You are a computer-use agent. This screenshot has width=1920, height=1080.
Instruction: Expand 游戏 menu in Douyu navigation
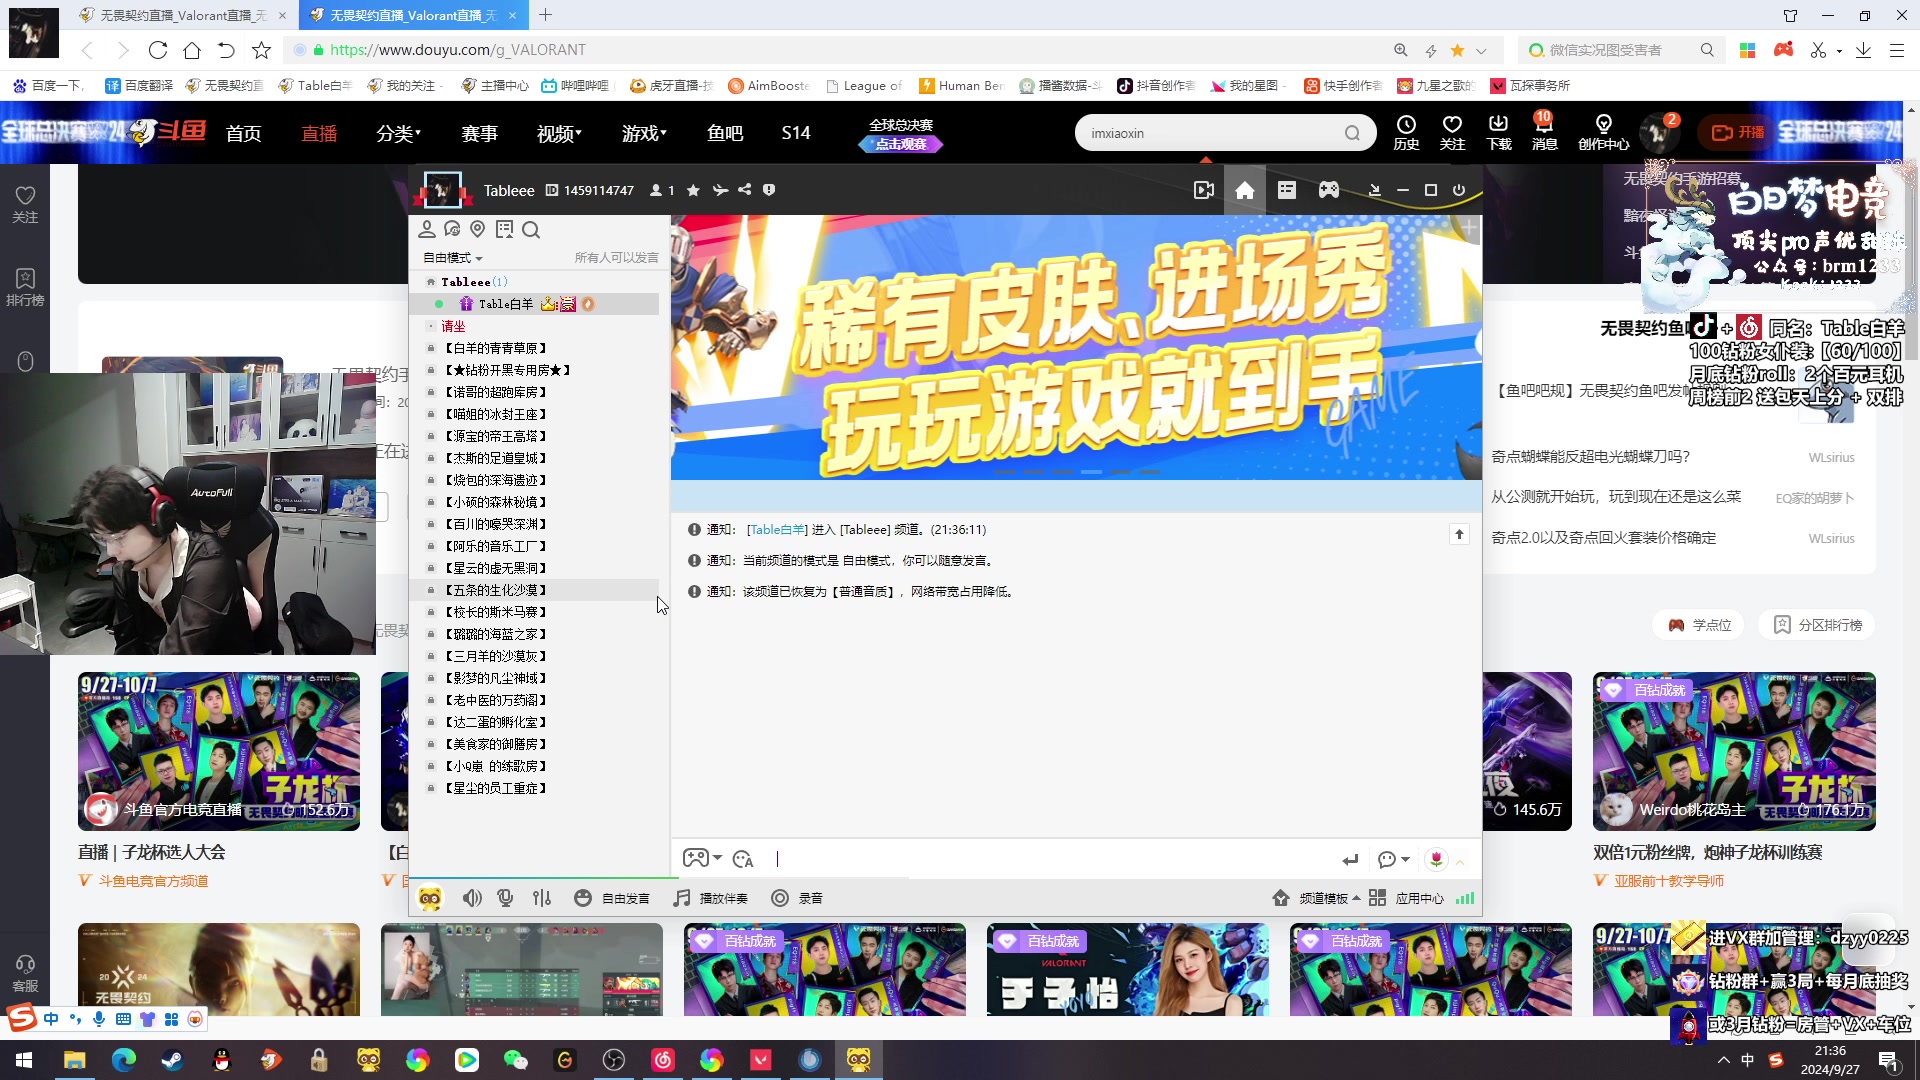pos(644,133)
